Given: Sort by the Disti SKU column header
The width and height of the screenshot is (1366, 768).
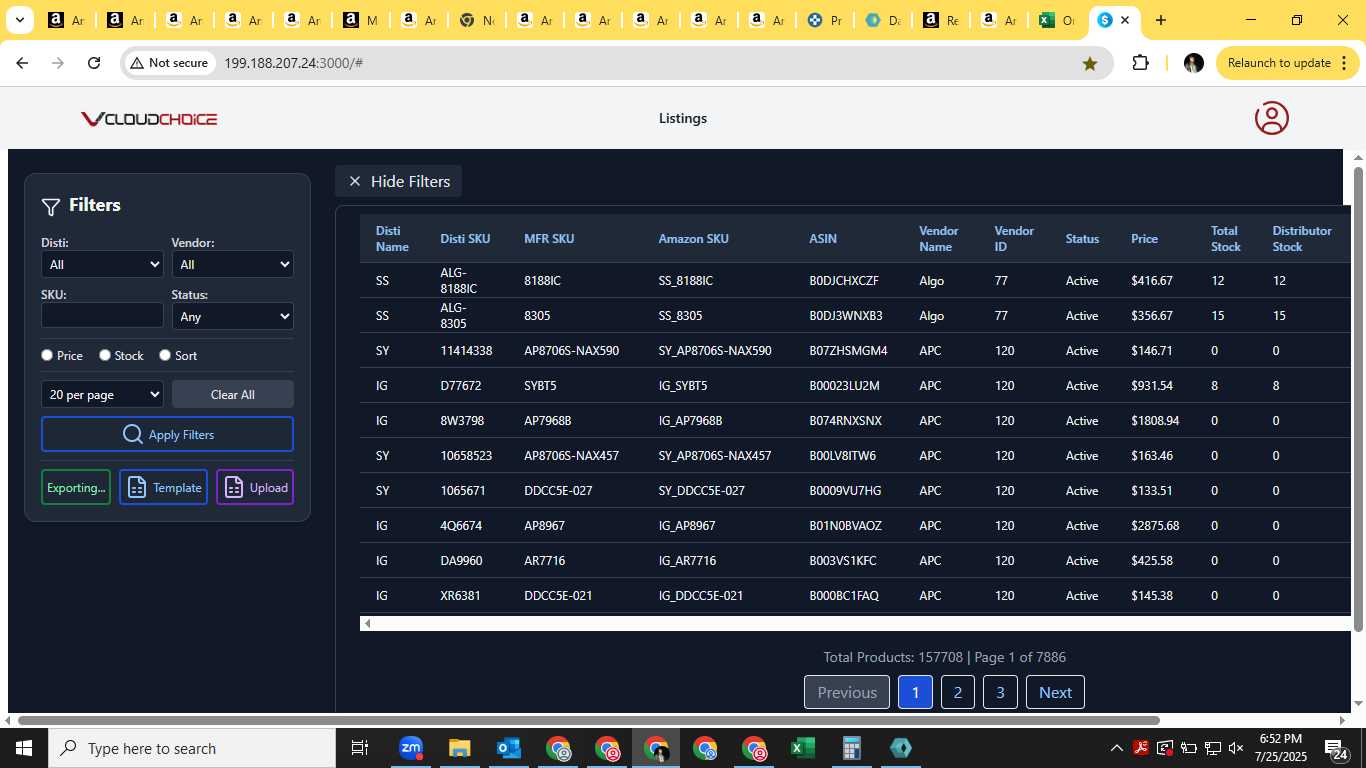Looking at the screenshot, I should 465,238.
